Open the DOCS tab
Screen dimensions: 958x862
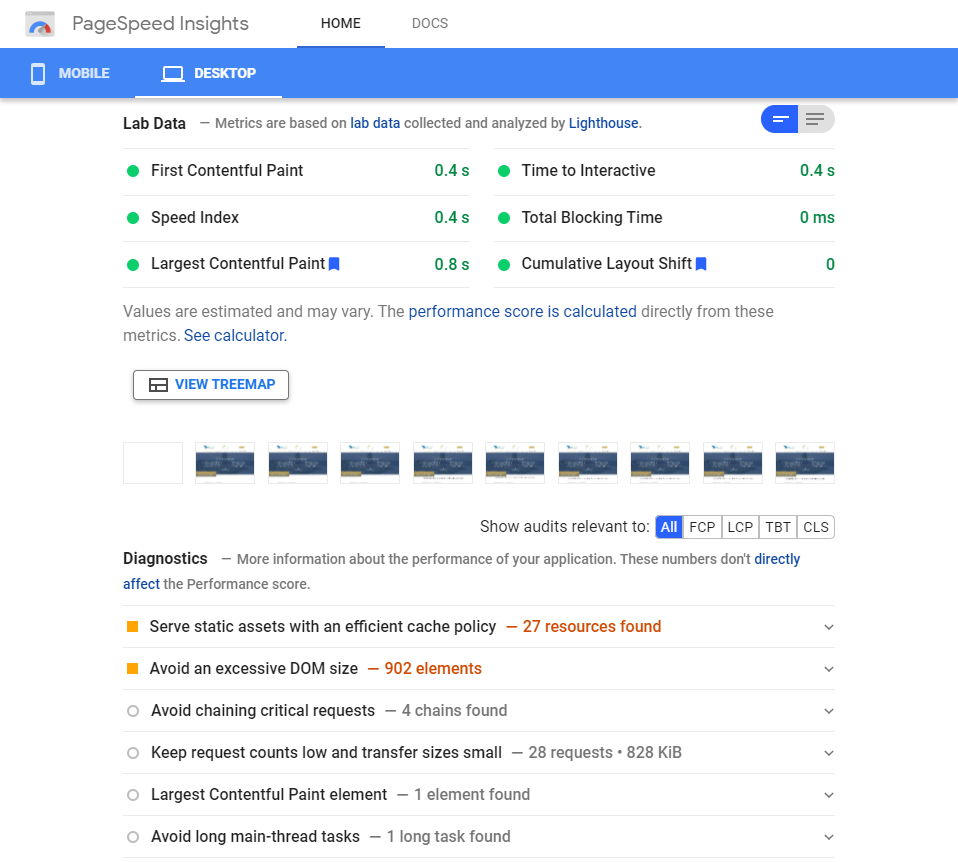tap(430, 23)
